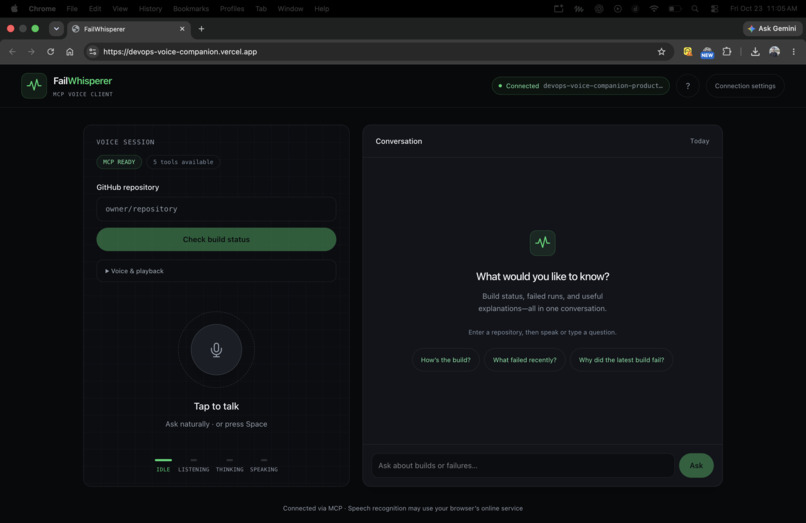Click the Tap to talk label
806x523 pixels.
[x=216, y=406]
